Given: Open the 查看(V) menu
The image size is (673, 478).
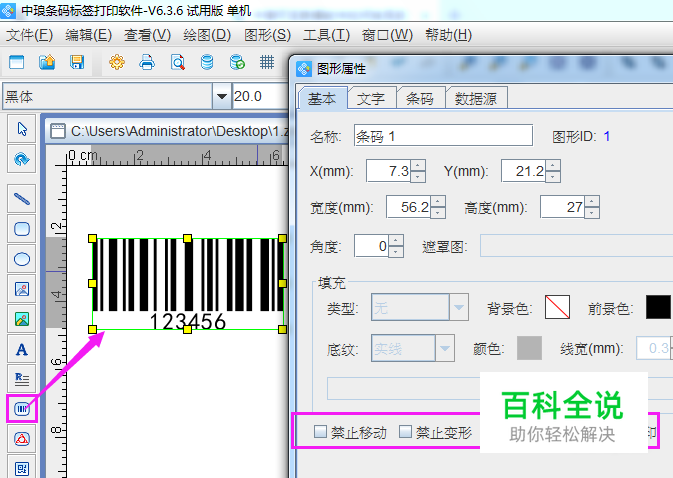Looking at the screenshot, I should [x=147, y=35].
